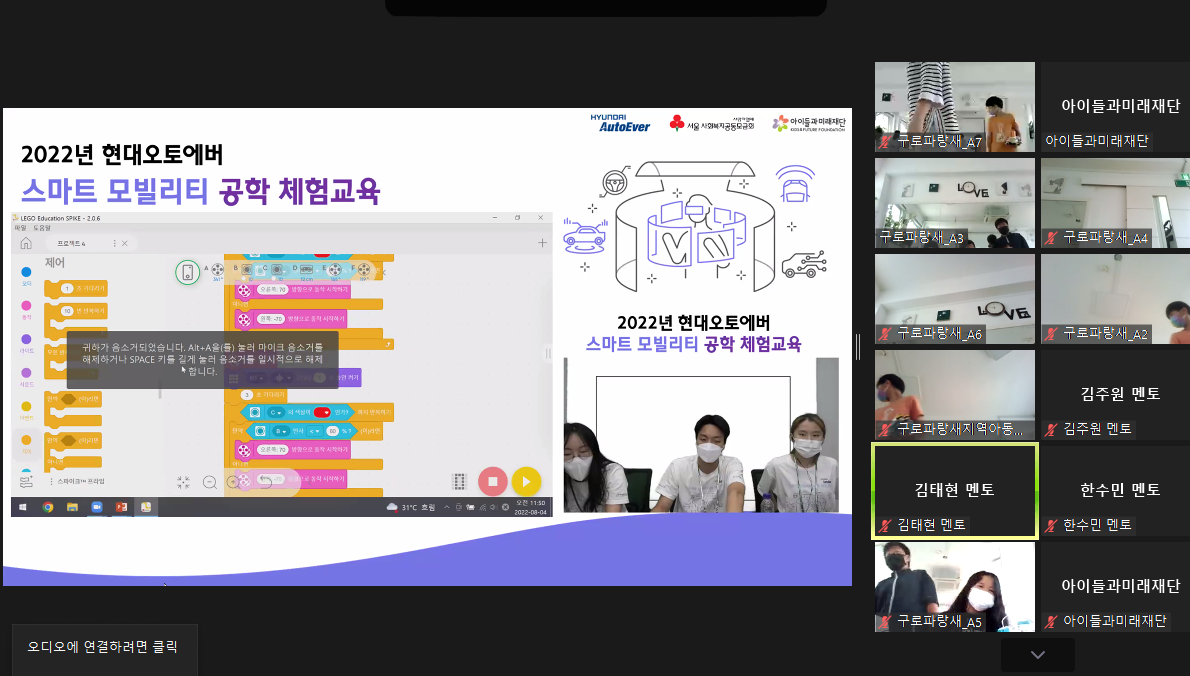Click the red color swatch in block
The width and height of the screenshot is (1190, 676).
tap(322, 412)
